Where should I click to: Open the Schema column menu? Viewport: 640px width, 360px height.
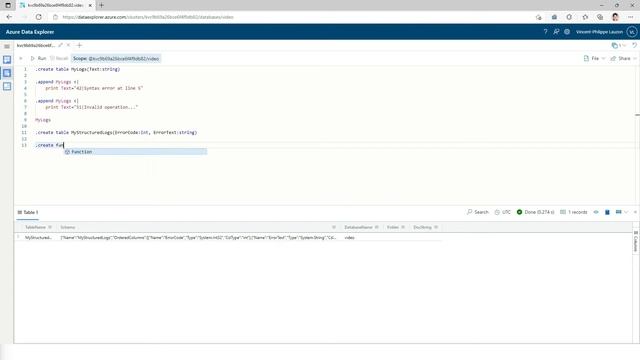[x=333, y=227]
